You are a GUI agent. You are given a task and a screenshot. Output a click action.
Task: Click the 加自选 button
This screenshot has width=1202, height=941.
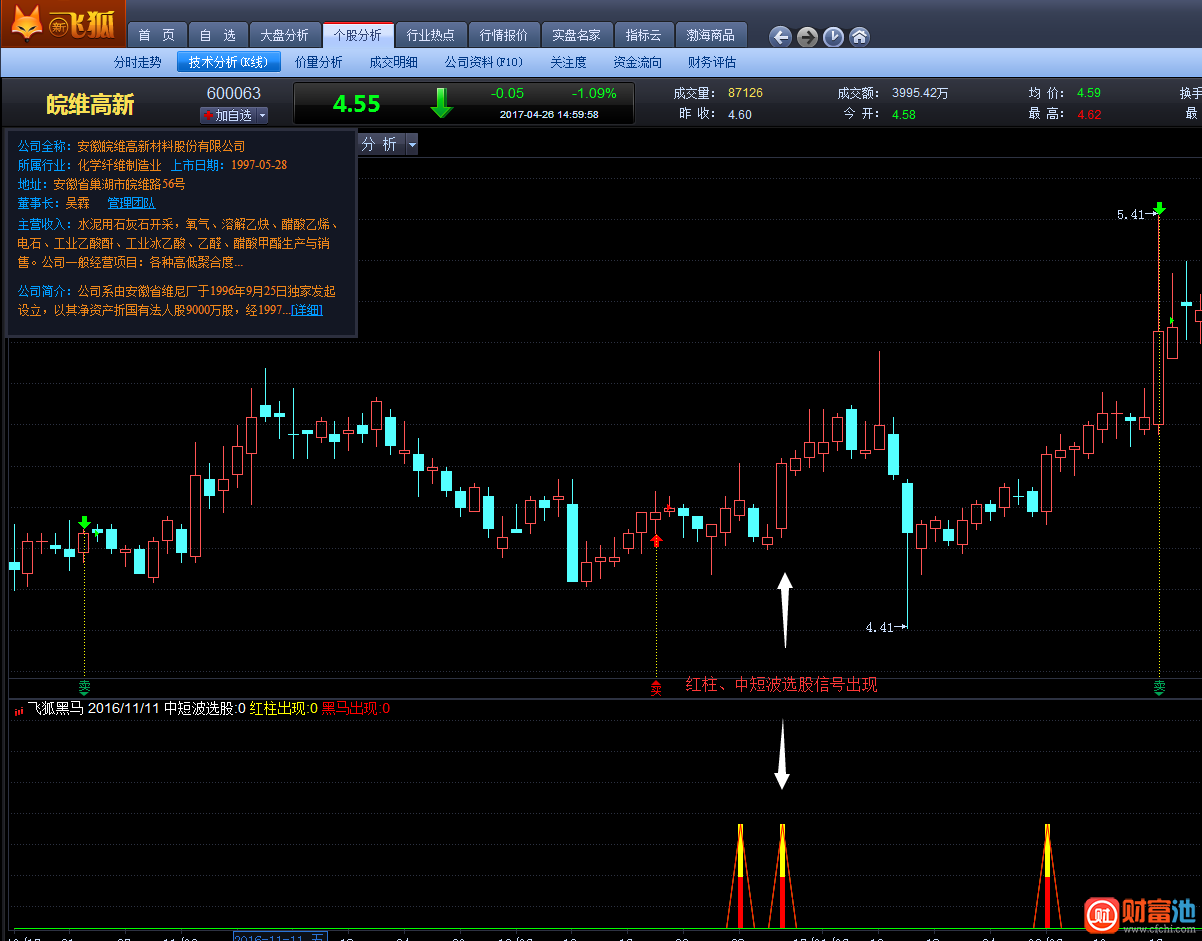click(227, 115)
